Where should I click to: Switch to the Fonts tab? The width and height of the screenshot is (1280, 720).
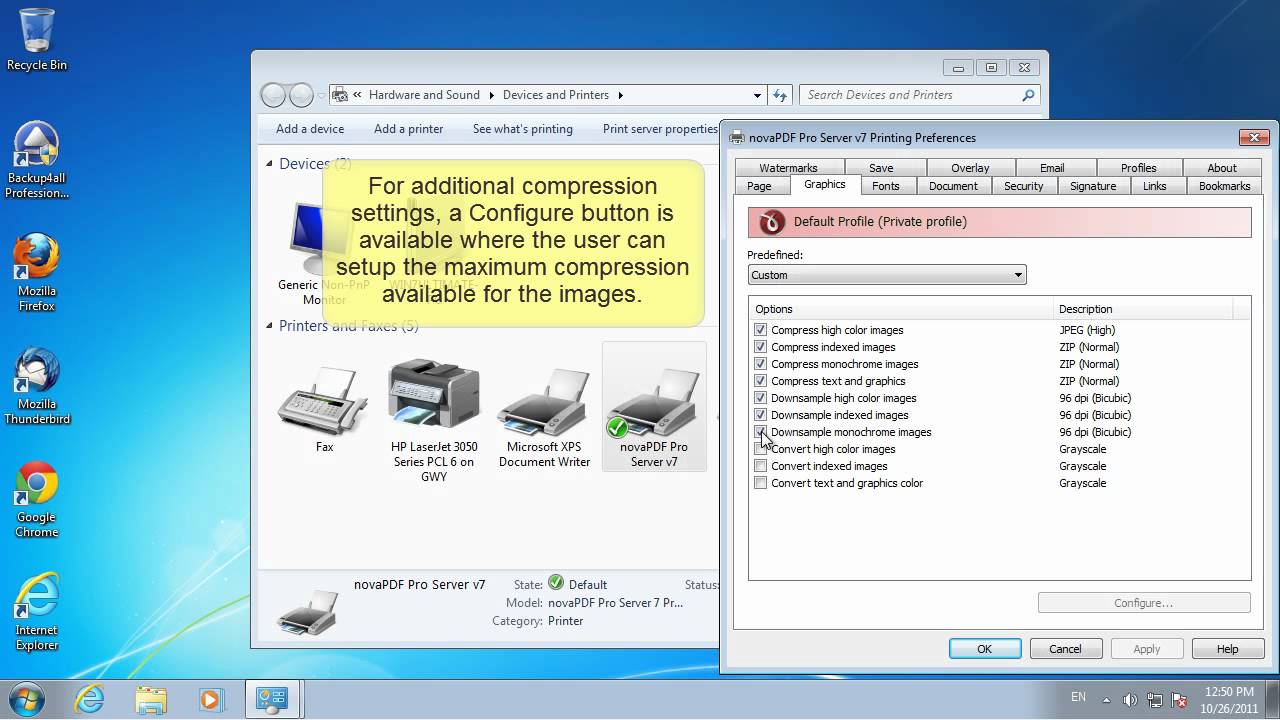(x=886, y=186)
